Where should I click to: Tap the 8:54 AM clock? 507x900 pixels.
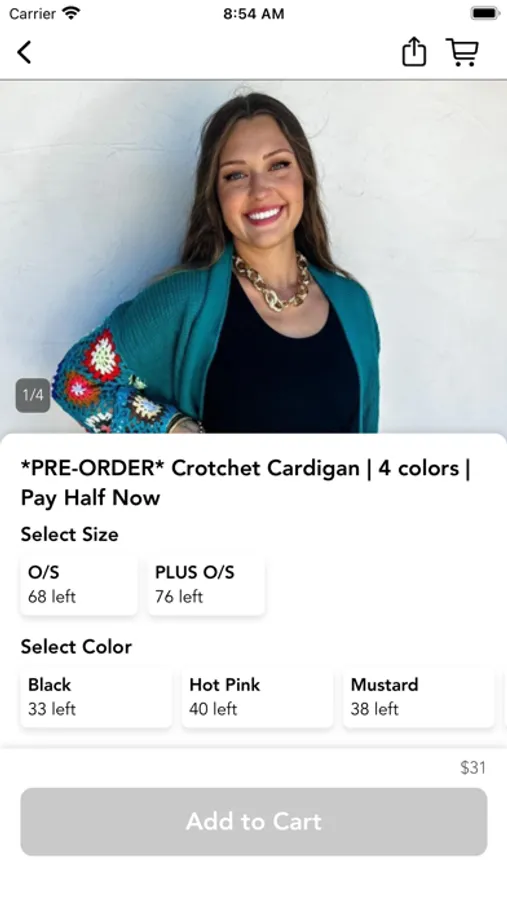254,13
